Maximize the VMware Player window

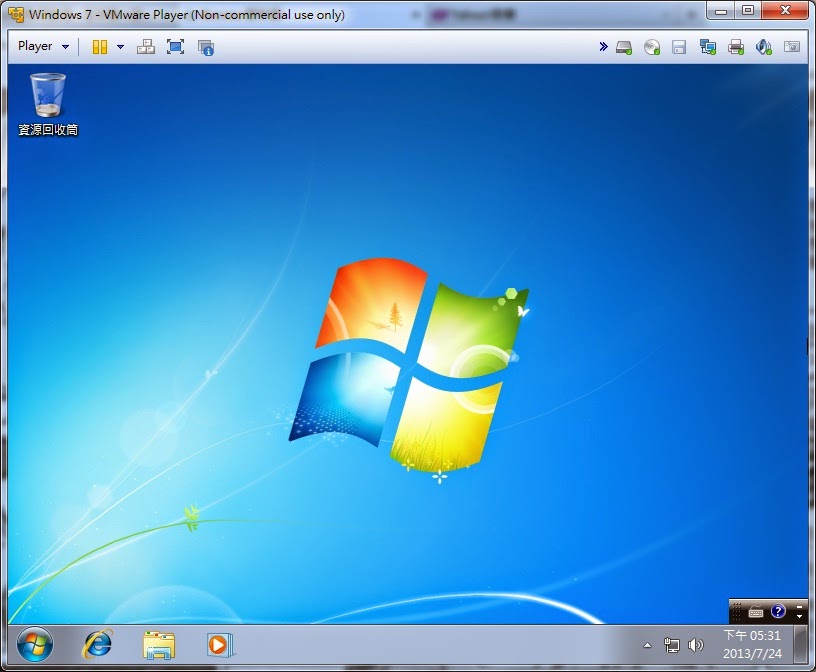(748, 10)
